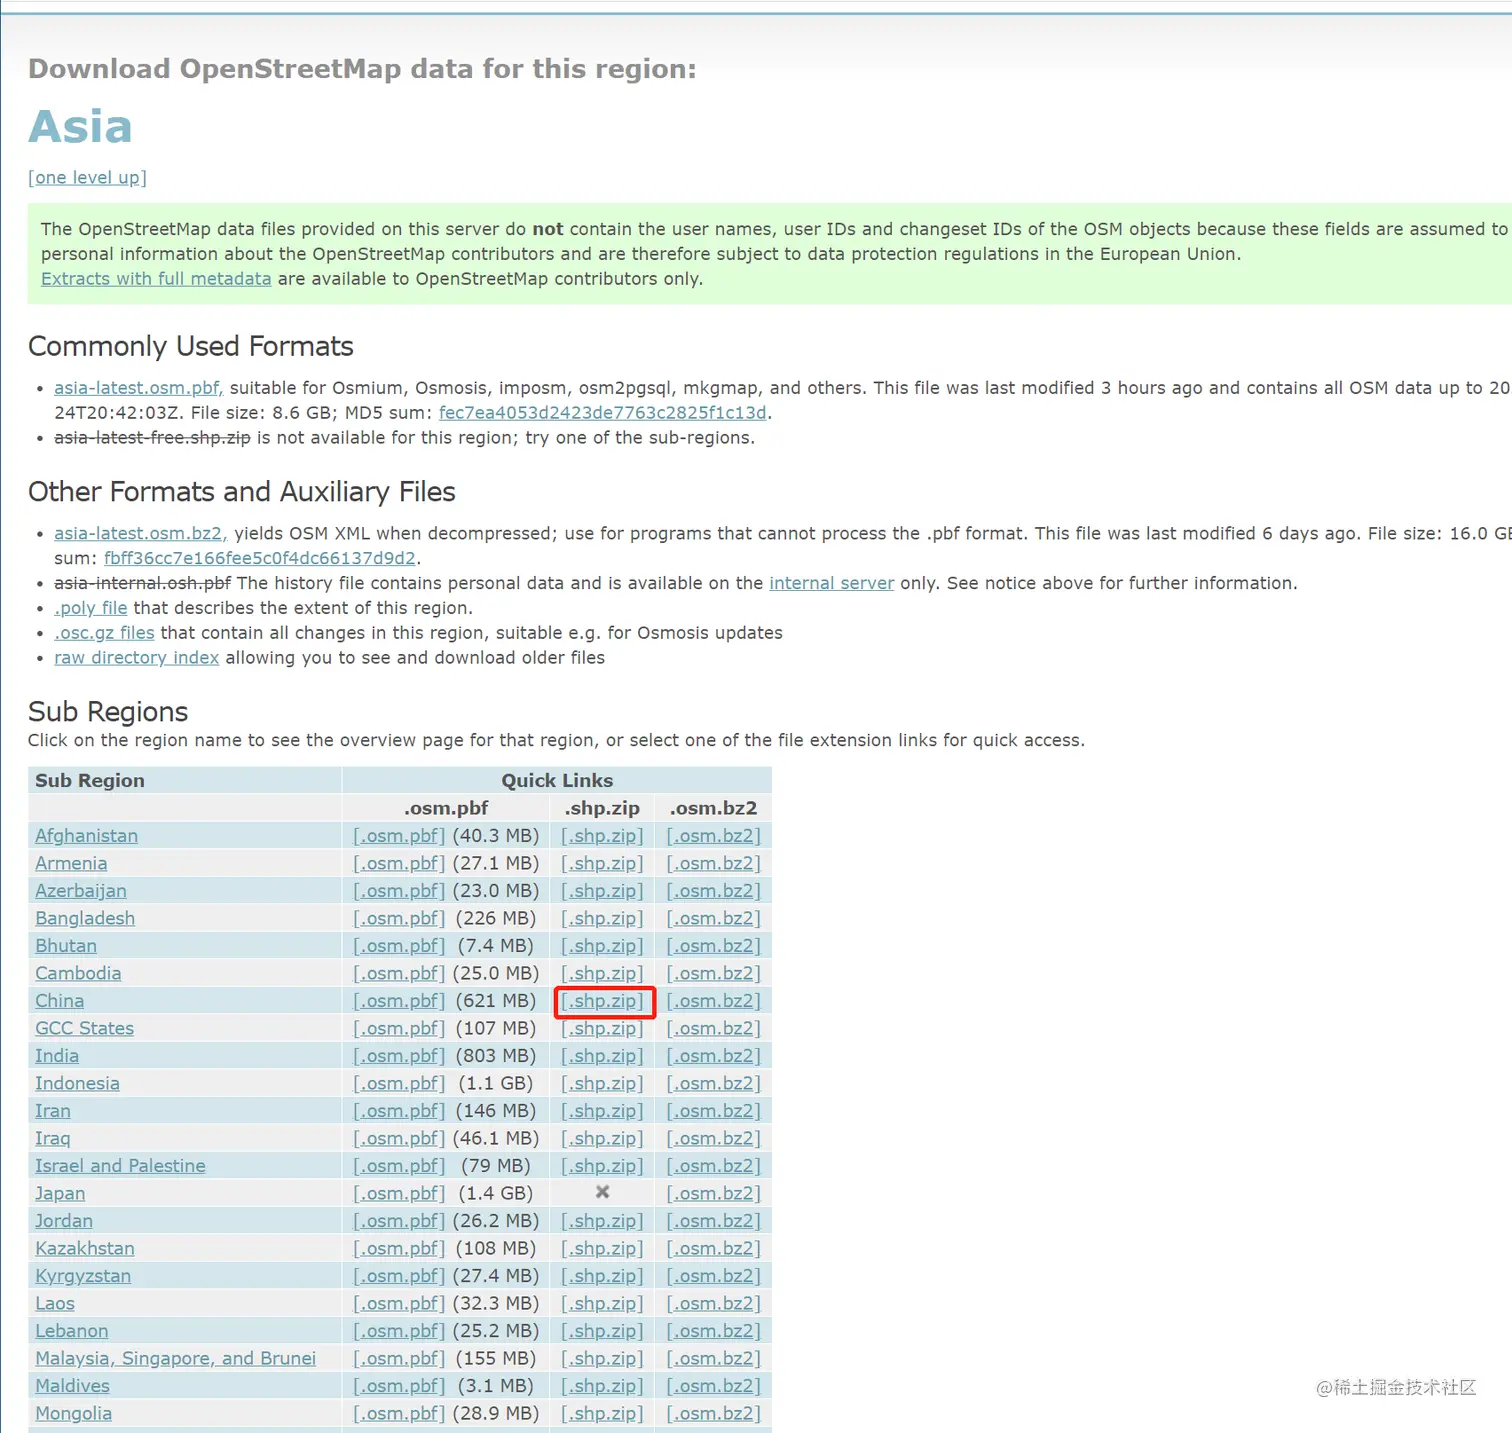The height and width of the screenshot is (1433, 1512).
Task: Open the China sub region page
Action: coord(60,1001)
